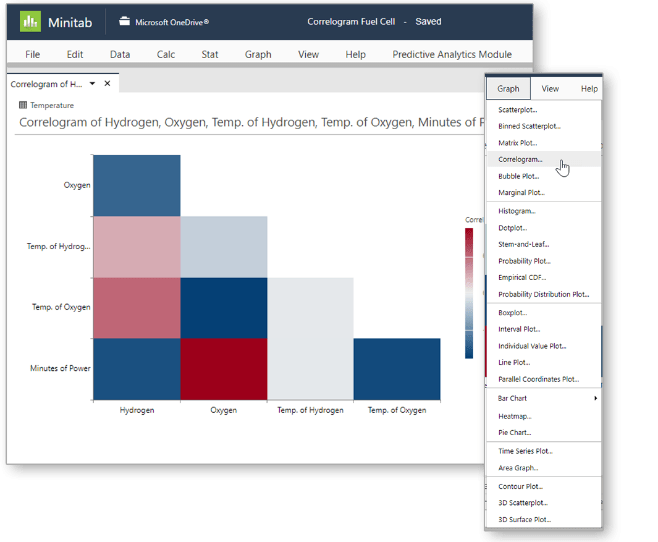This screenshot has width=658, height=542.
Task: Choose Bubble Plot... menu entry
Action: (x=543, y=176)
